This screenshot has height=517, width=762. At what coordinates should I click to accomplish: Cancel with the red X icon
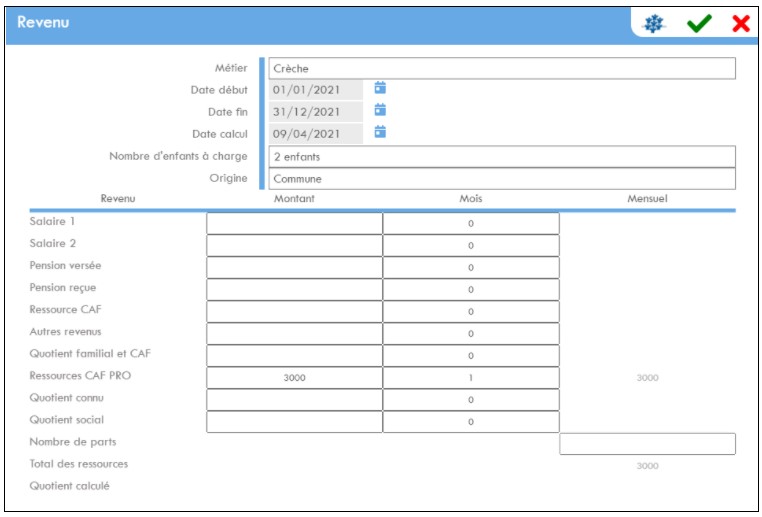click(741, 23)
